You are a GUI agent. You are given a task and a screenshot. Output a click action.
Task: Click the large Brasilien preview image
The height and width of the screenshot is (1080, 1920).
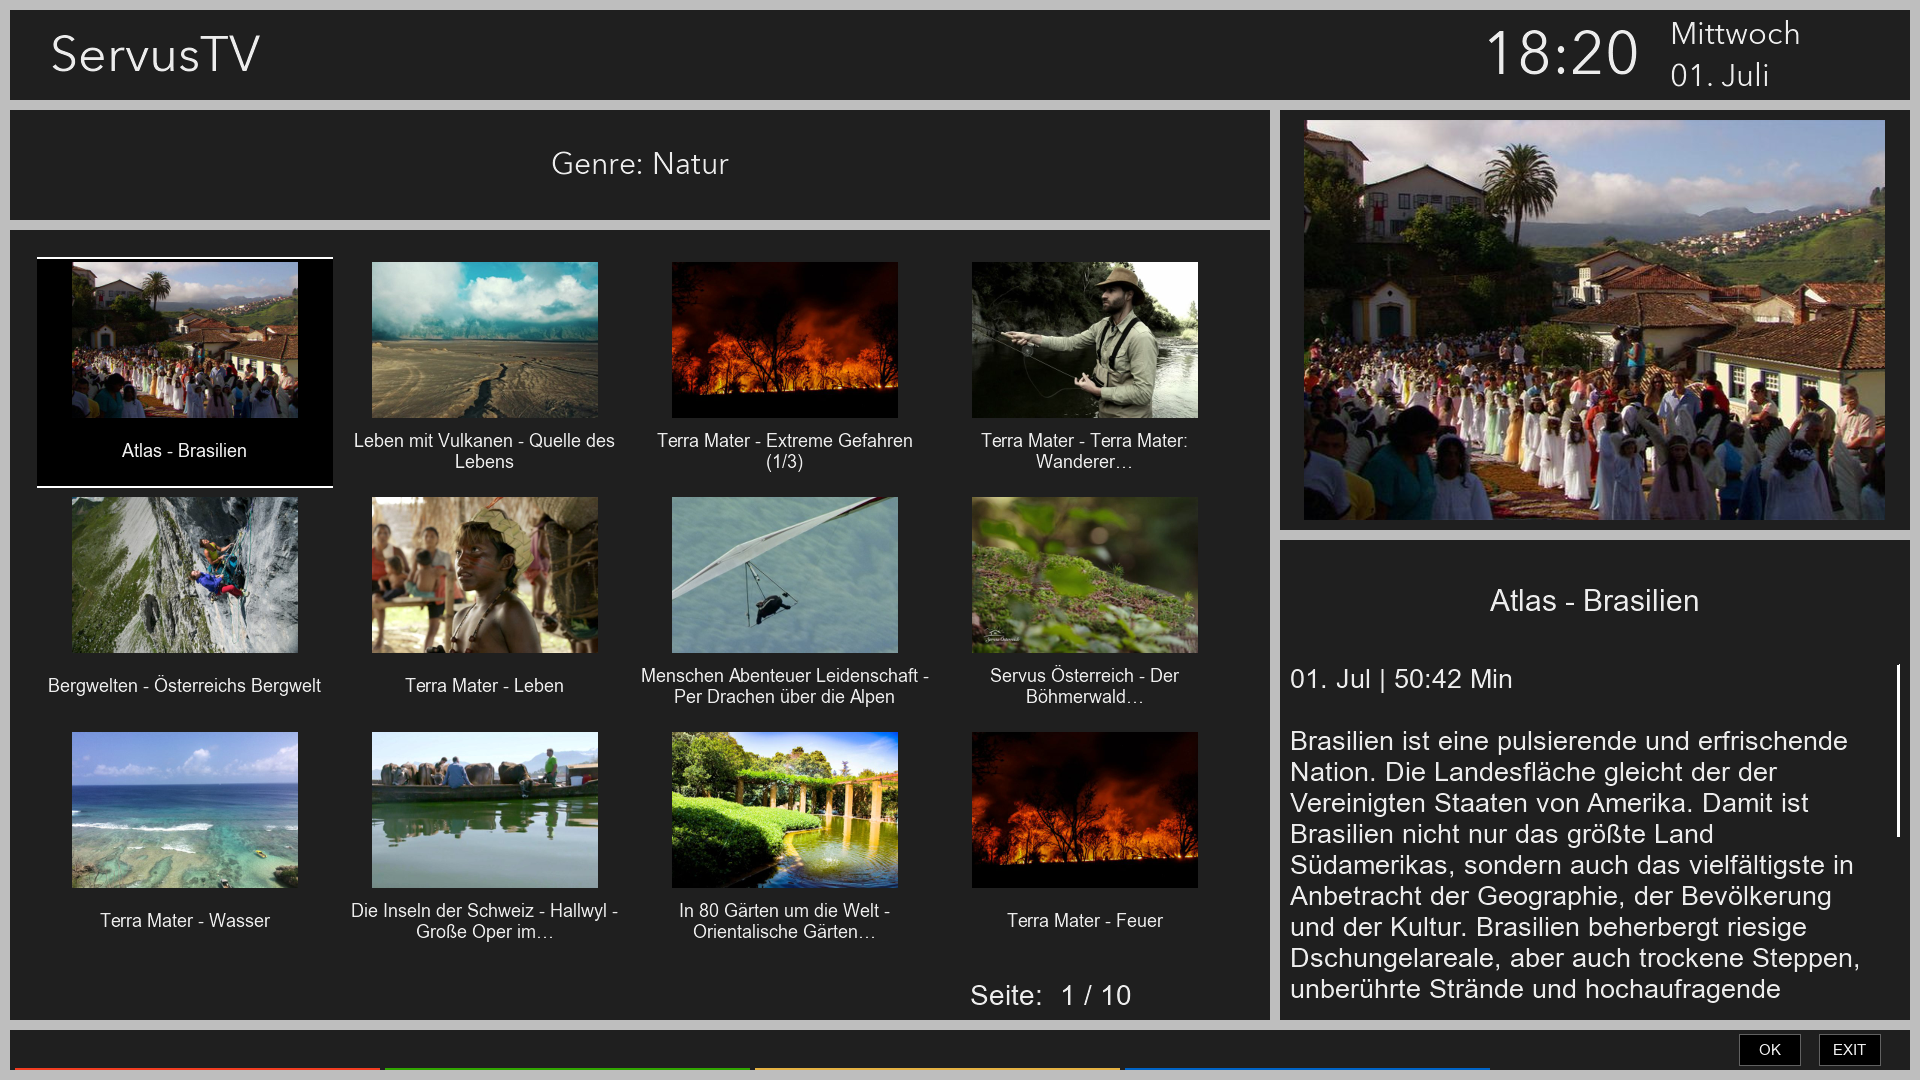pos(1594,320)
